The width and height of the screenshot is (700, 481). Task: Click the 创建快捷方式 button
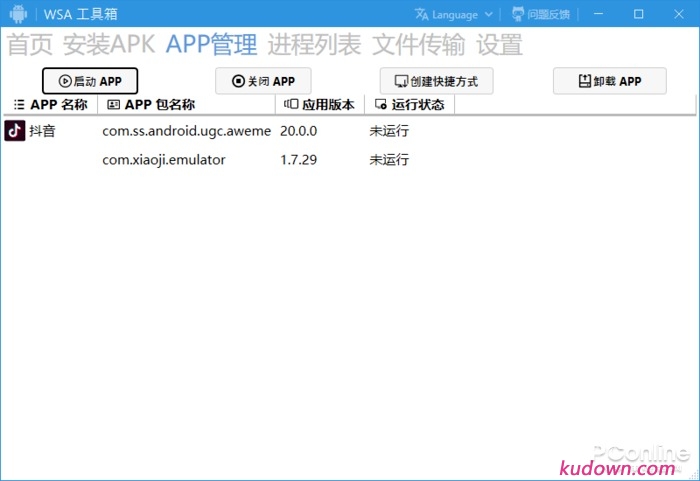[x=437, y=81]
